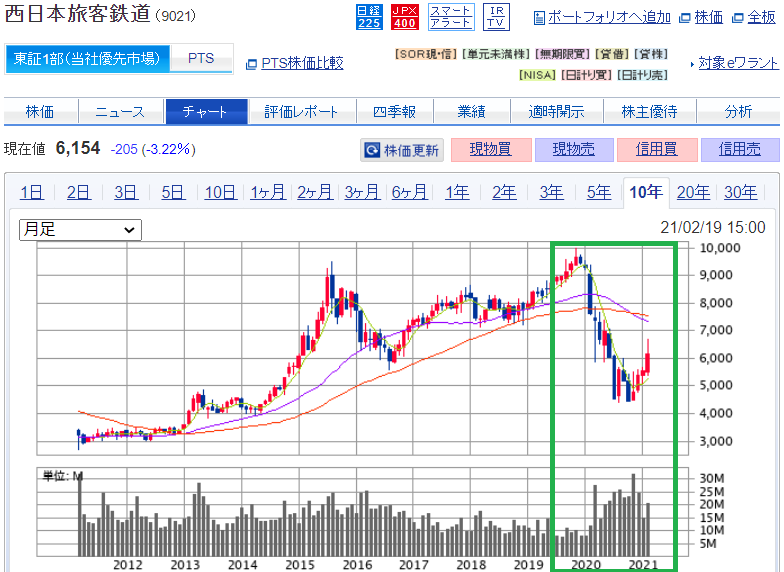The image size is (784, 572).
Task: Click the change value -205 (-3.22%)
Action: click(152, 149)
